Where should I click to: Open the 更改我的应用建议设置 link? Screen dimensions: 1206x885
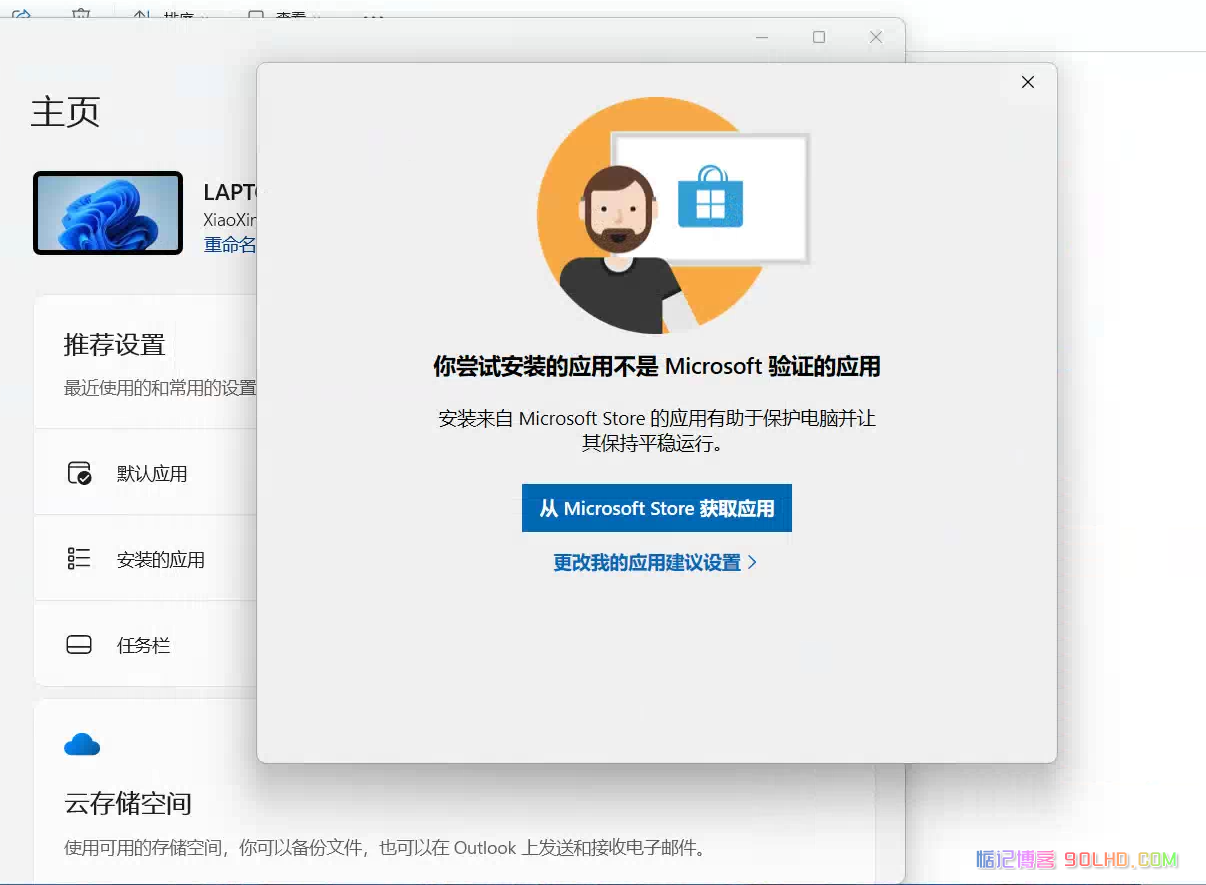point(655,563)
